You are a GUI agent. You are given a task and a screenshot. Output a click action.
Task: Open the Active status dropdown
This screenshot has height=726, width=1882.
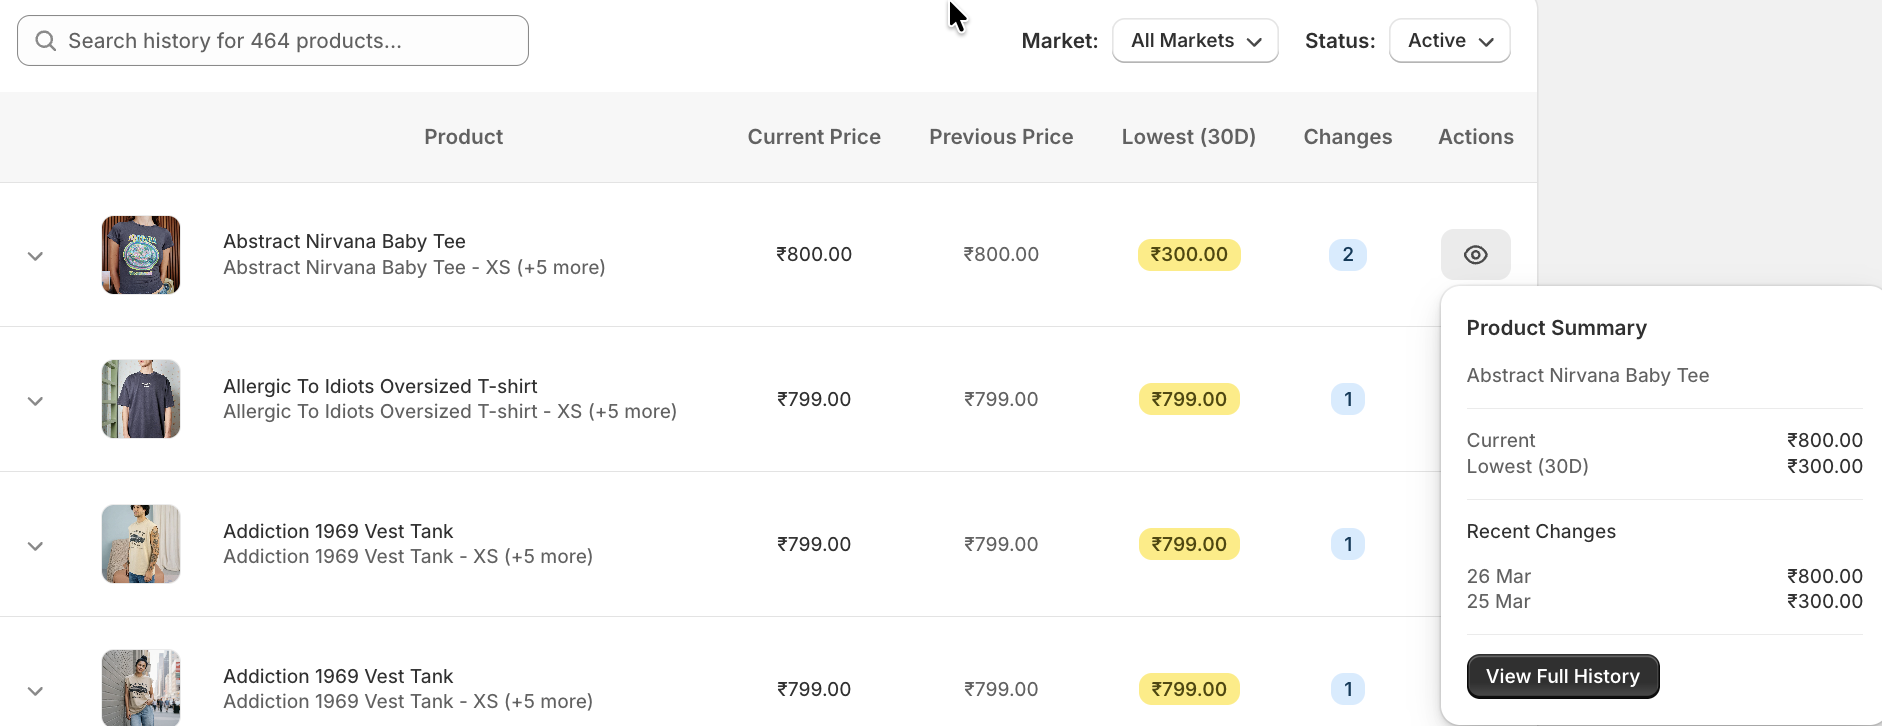click(1449, 41)
